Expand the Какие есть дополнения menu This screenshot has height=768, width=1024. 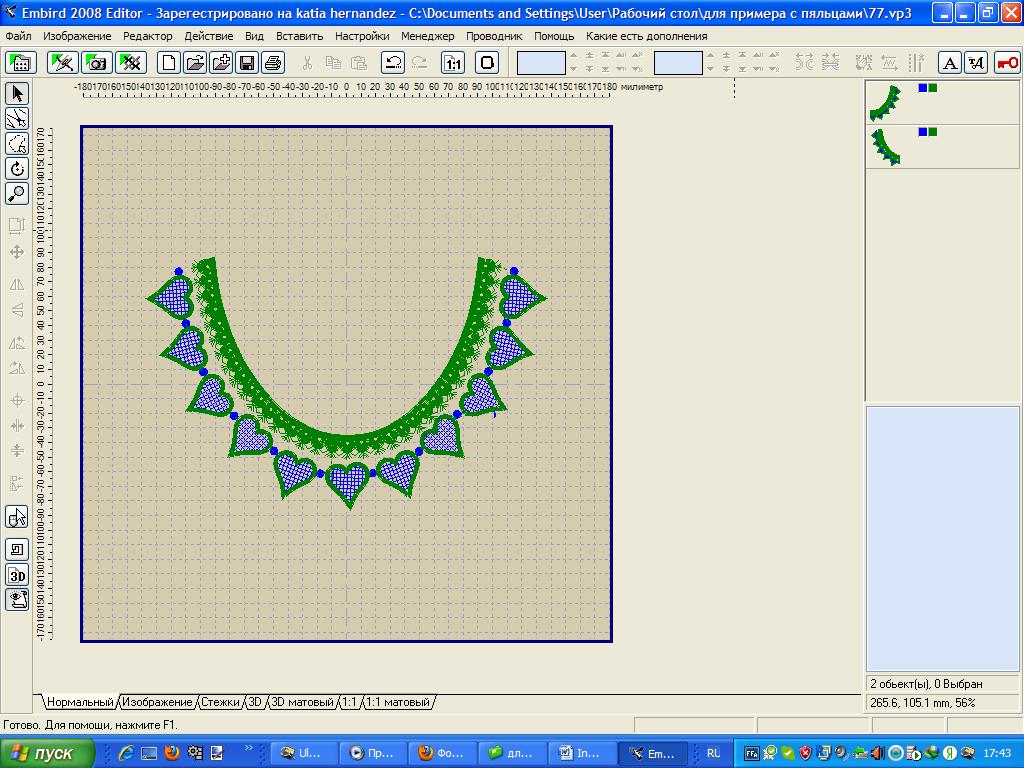pos(646,36)
